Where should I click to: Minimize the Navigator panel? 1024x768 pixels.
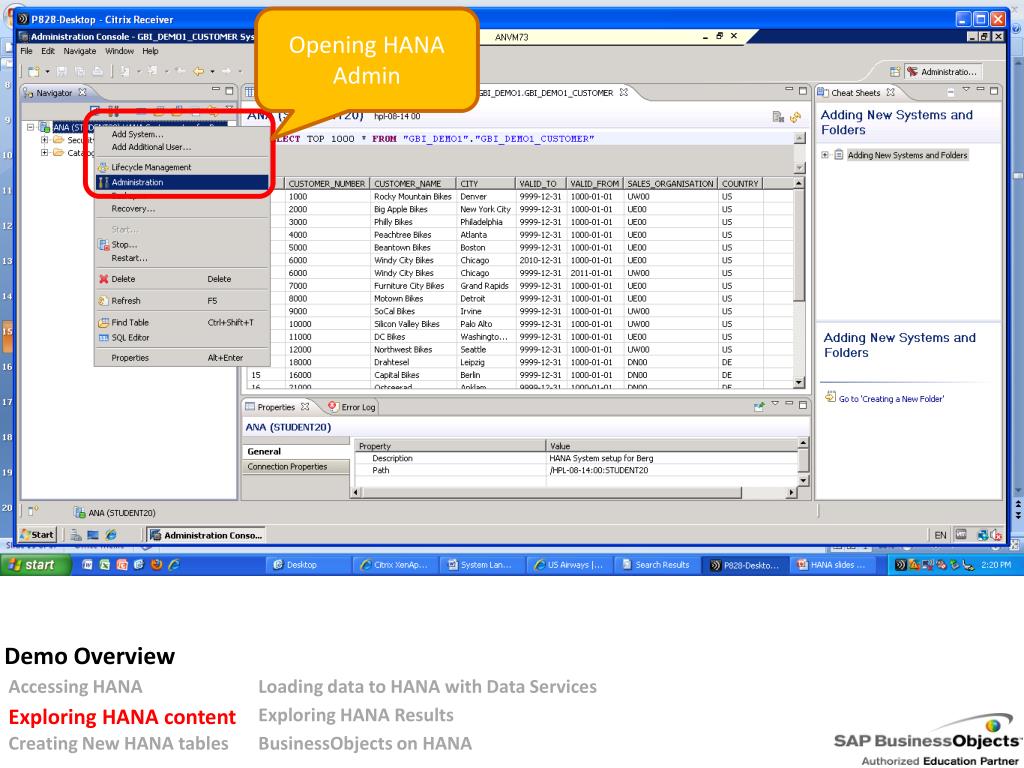[216, 90]
